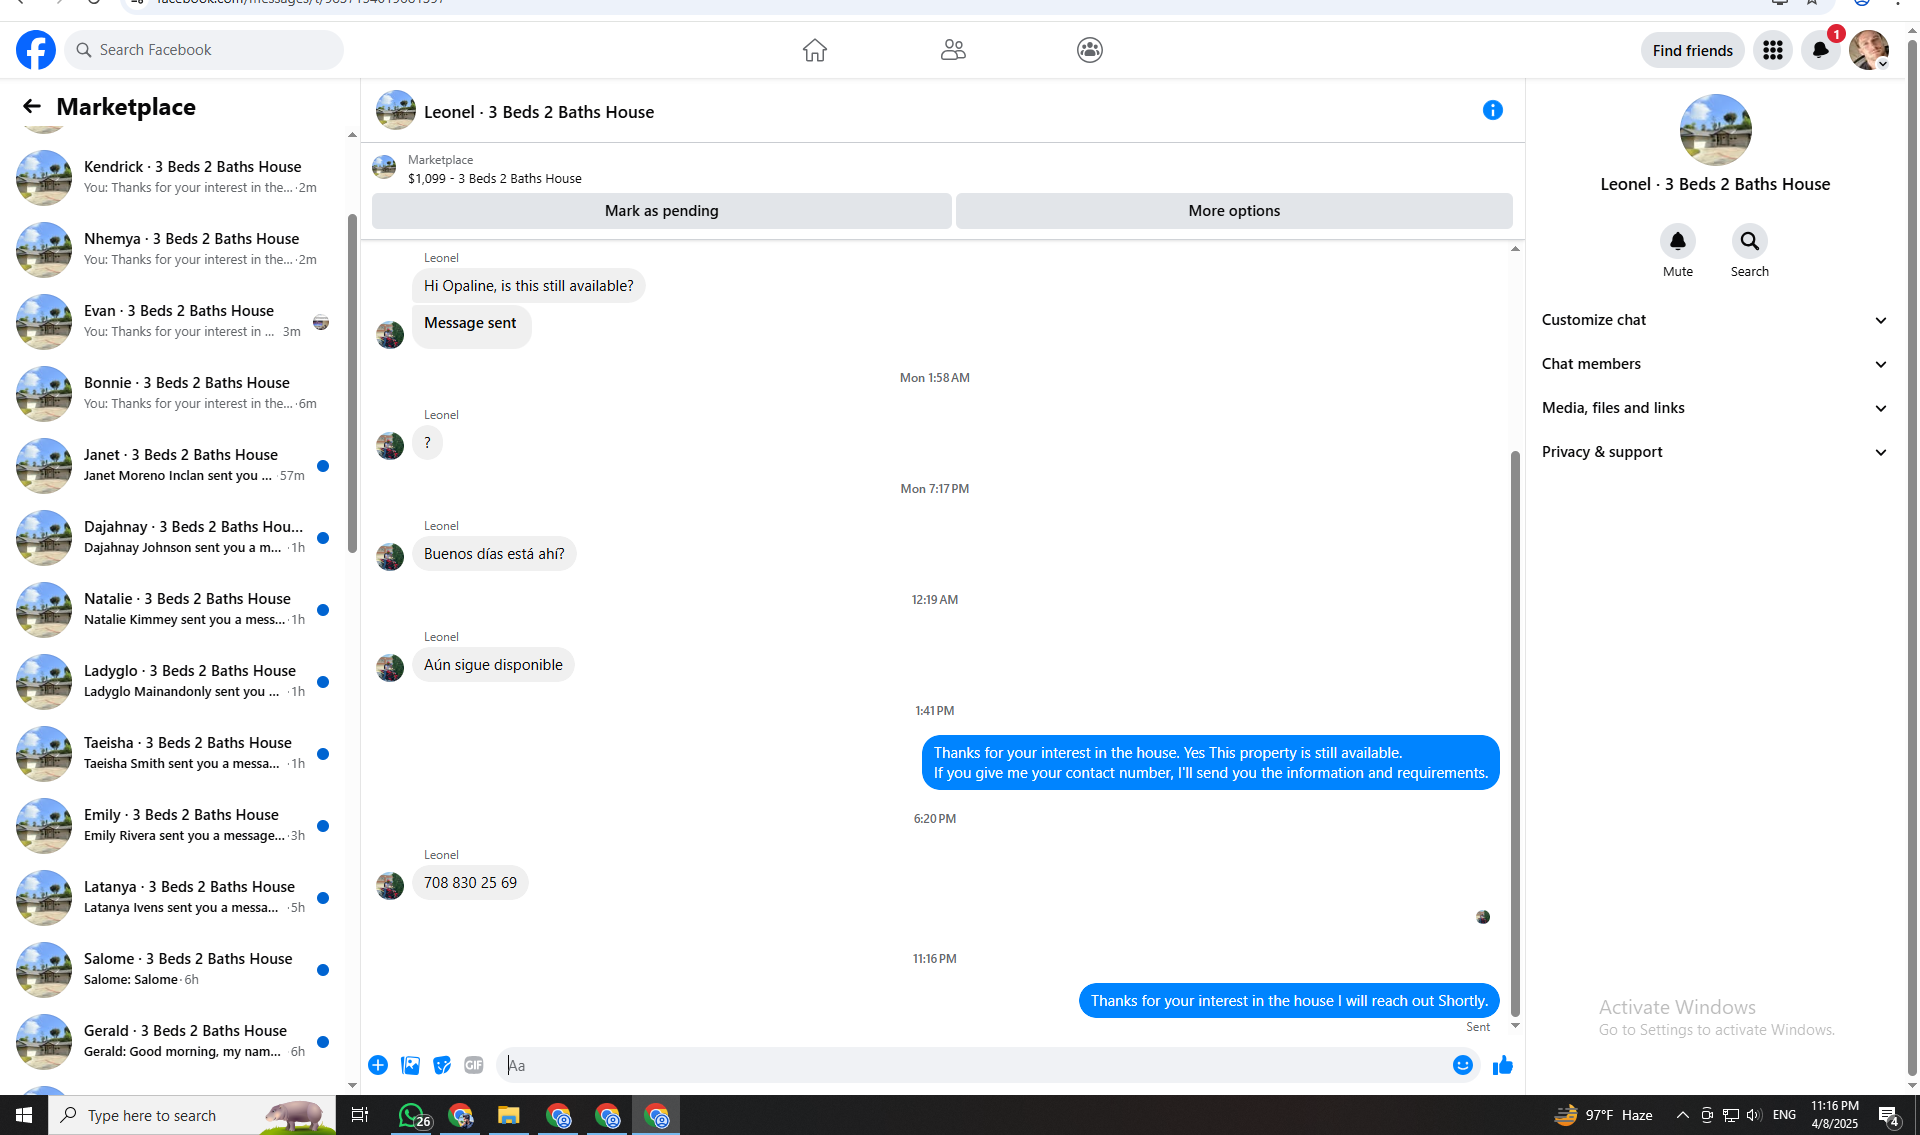The image size is (1920, 1135).
Task: Click the GIF picker icon
Action: (x=474, y=1065)
